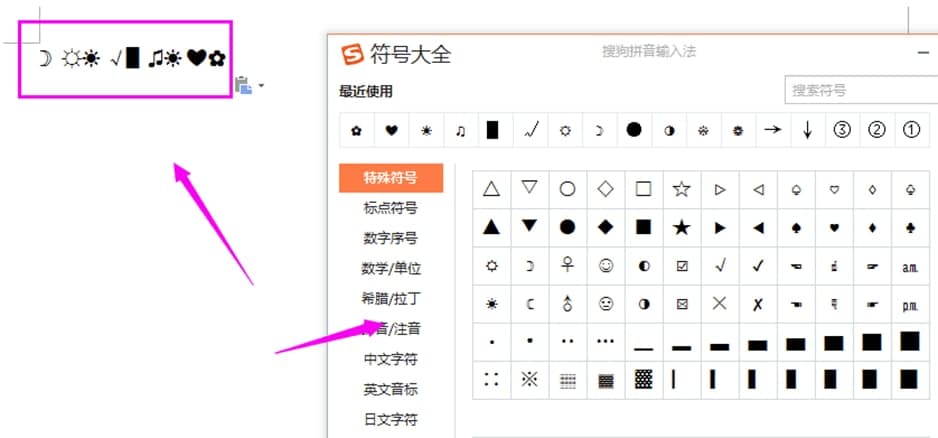Switch to 中文字符 category
938x438 pixels.
pos(391,360)
